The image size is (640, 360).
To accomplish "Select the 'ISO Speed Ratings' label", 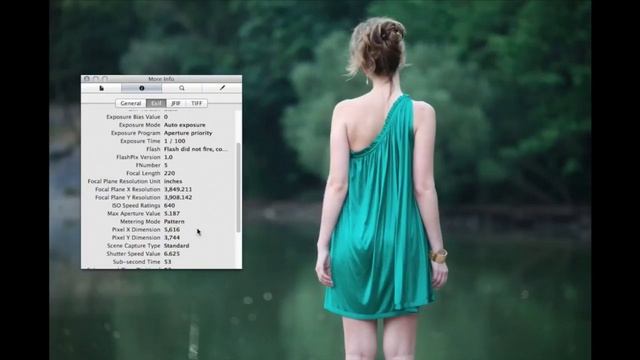I will pyautogui.click(x=136, y=205).
